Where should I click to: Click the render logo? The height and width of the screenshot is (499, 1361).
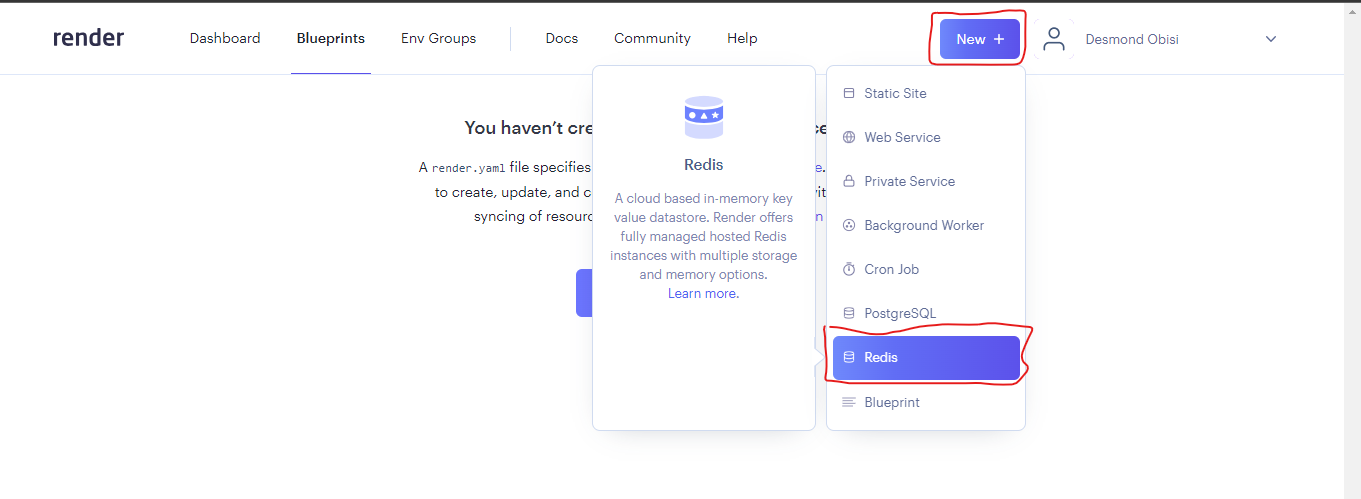pos(88,38)
